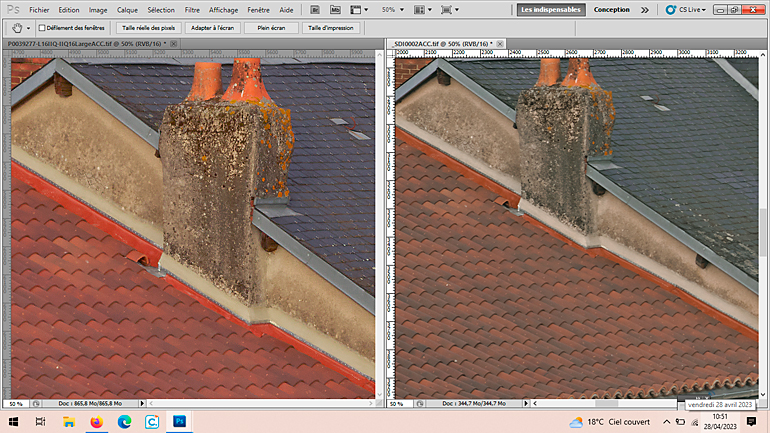Close the _SDI0002ACC.tif document tab
The height and width of the screenshot is (433, 770).
(500, 44)
